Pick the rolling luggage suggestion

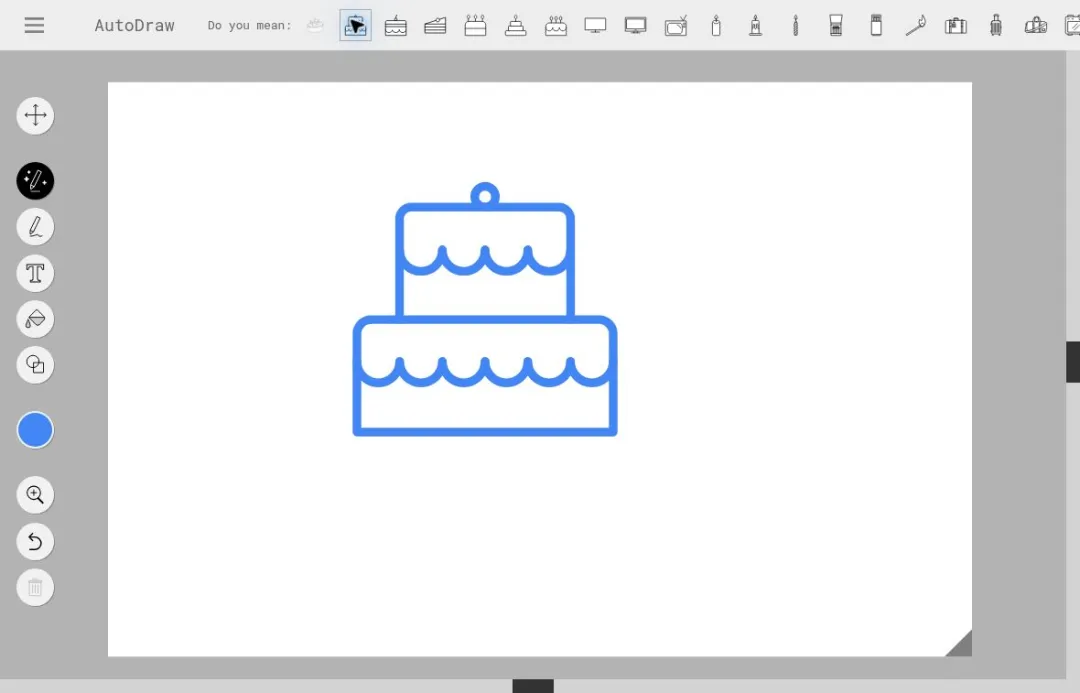pyautogui.click(x=996, y=25)
